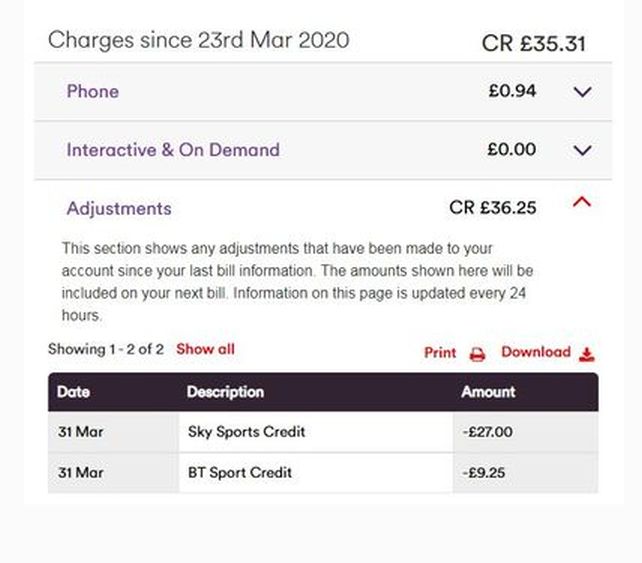Select the Date column header
The height and width of the screenshot is (563, 642).
pyautogui.click(x=73, y=392)
